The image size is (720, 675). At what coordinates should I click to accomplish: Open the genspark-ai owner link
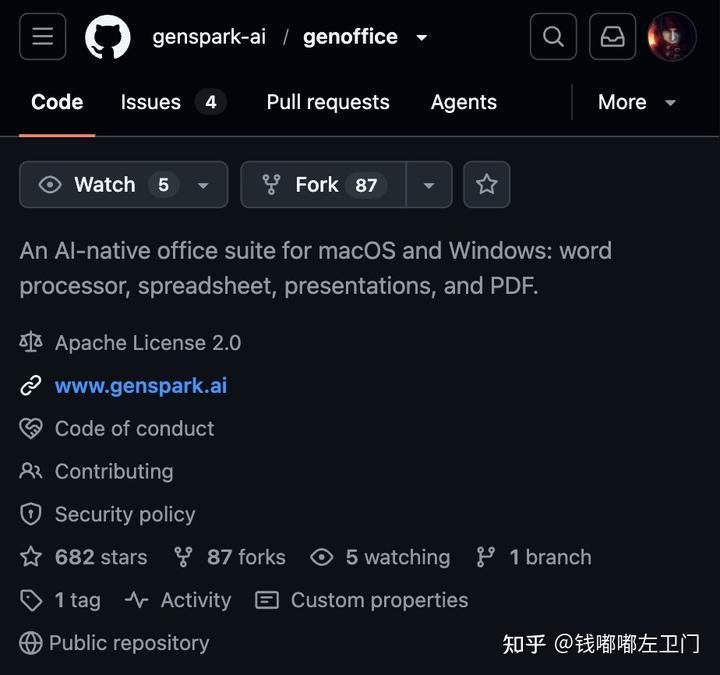[209, 37]
